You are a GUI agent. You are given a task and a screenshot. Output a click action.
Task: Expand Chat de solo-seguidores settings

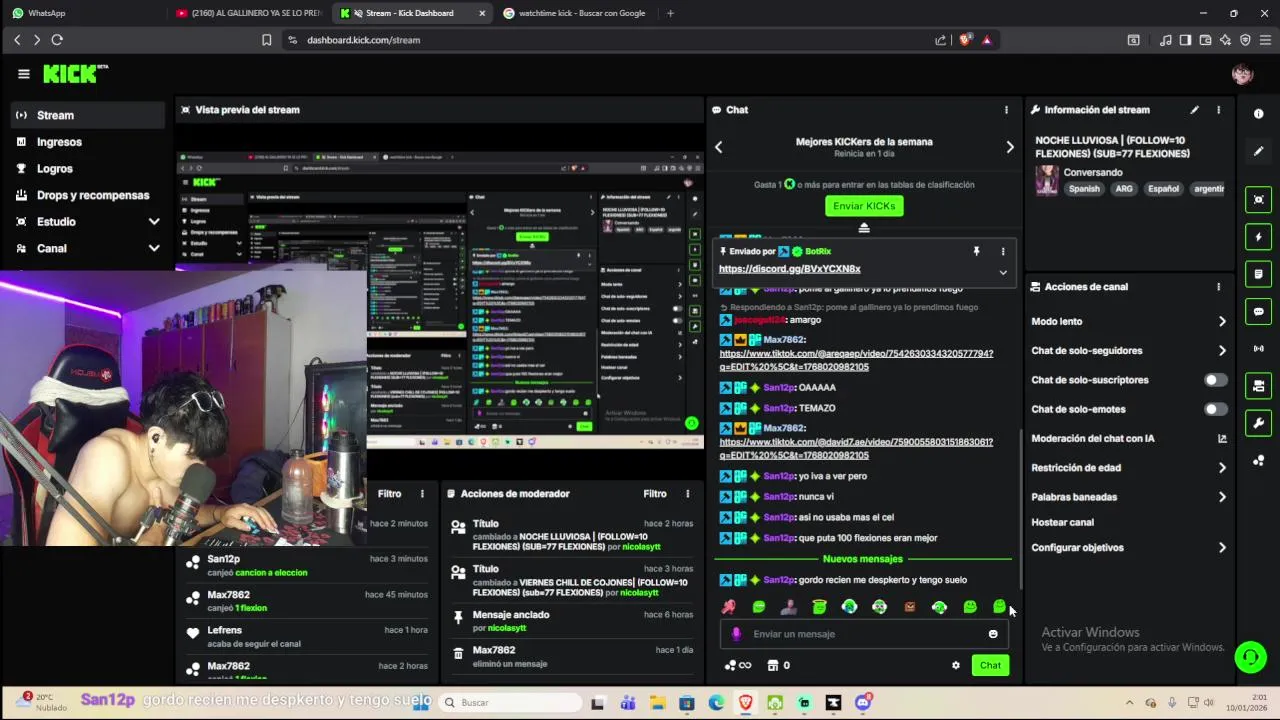[x=1128, y=351]
